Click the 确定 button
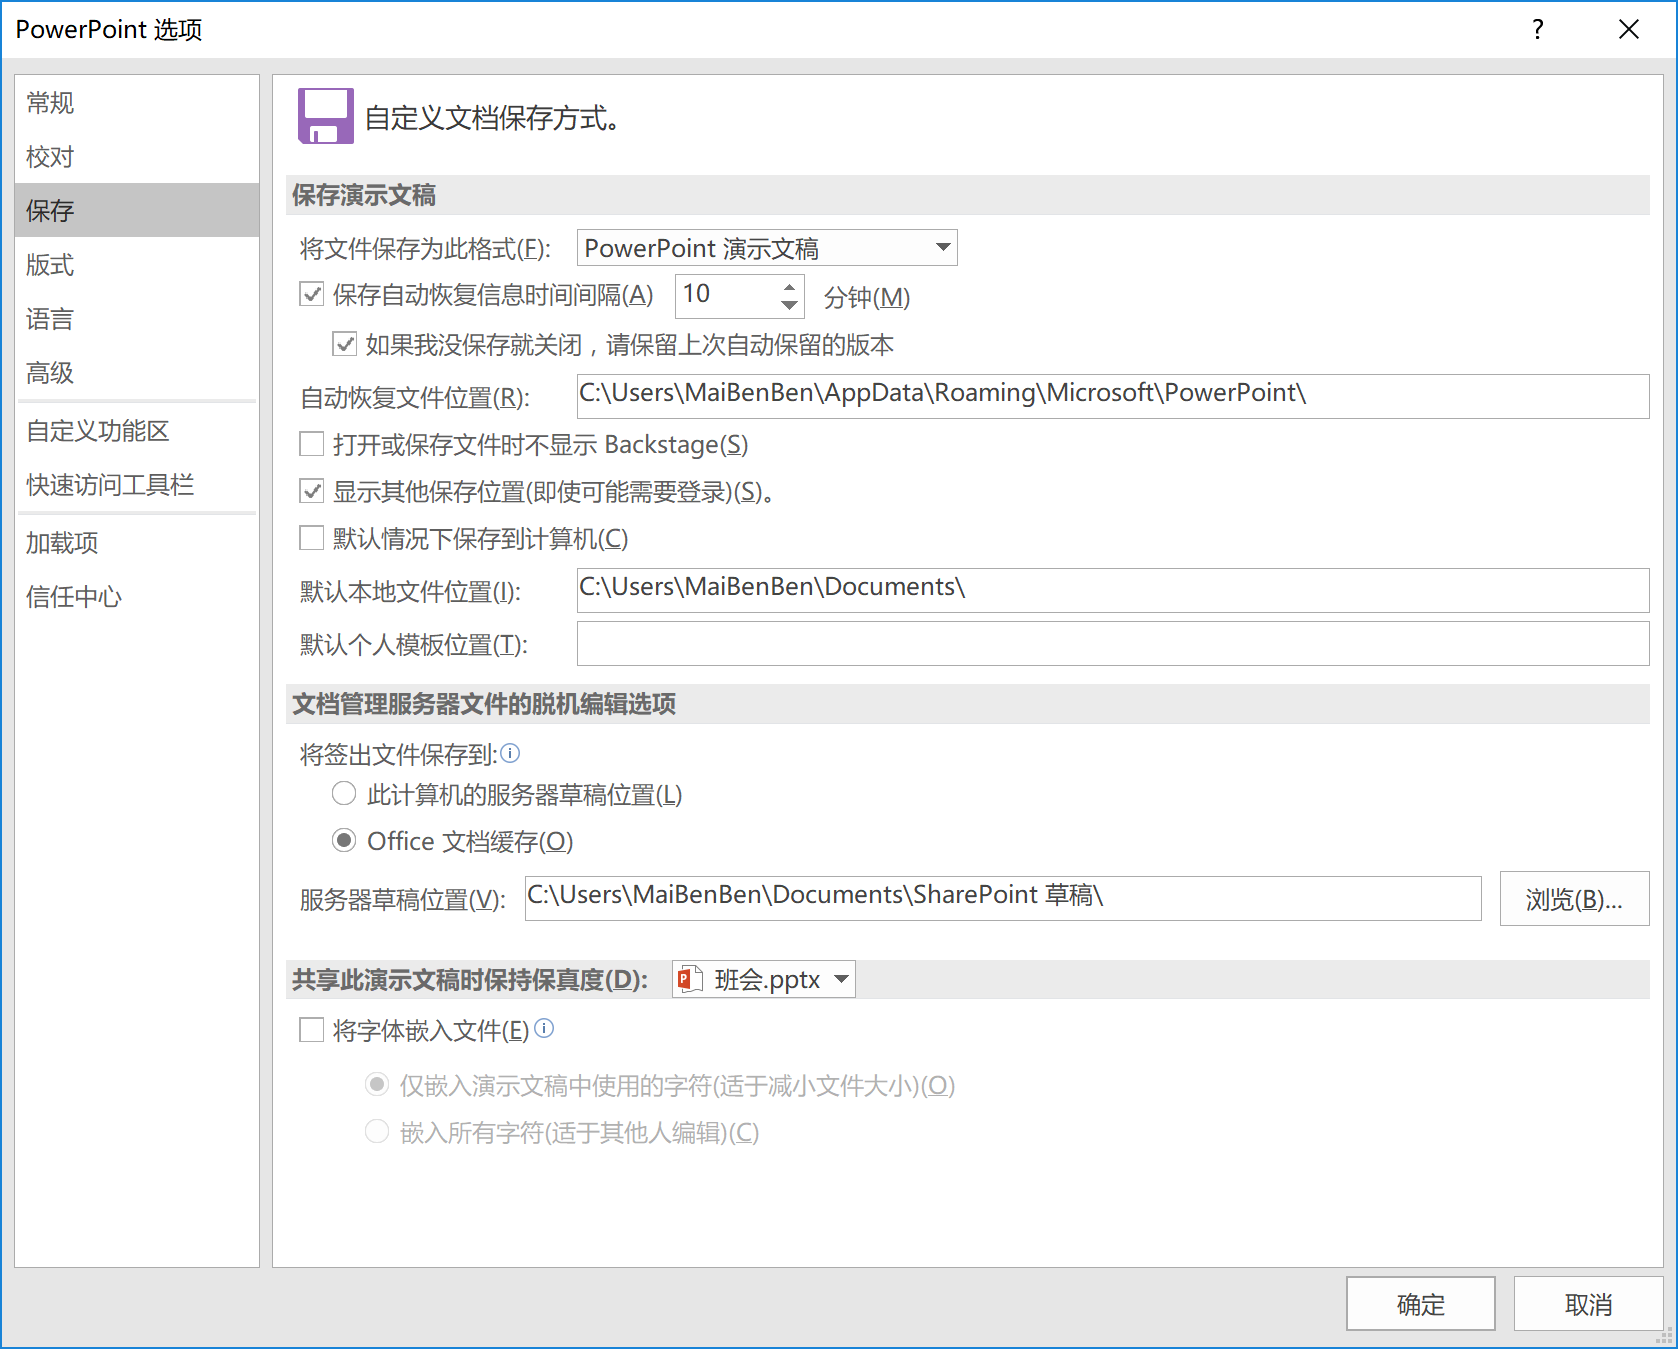 tap(1420, 1303)
